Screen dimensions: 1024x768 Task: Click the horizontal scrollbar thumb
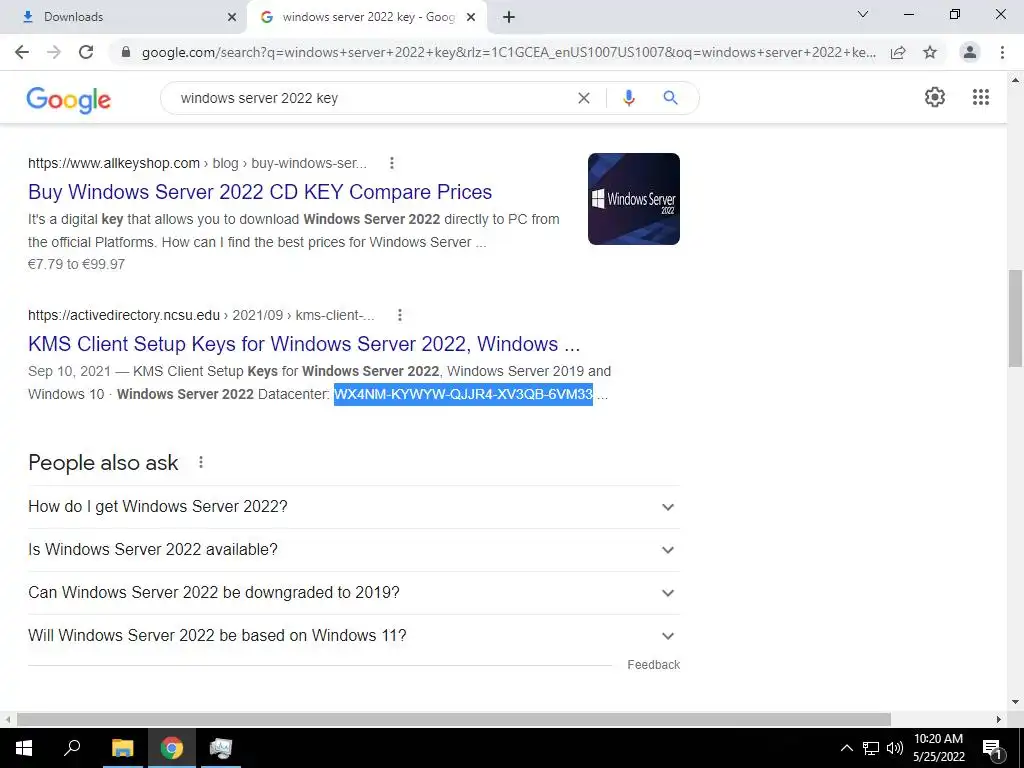pyautogui.click(x=454, y=719)
